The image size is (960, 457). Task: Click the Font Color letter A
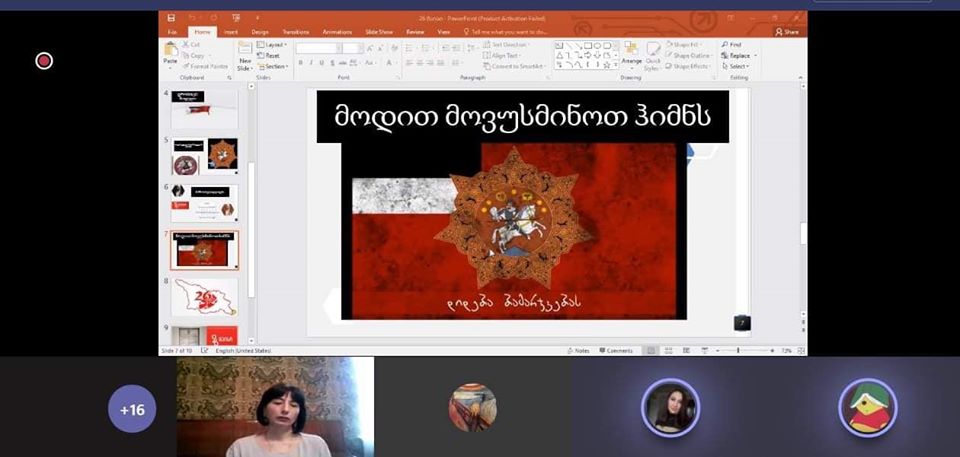click(x=389, y=63)
